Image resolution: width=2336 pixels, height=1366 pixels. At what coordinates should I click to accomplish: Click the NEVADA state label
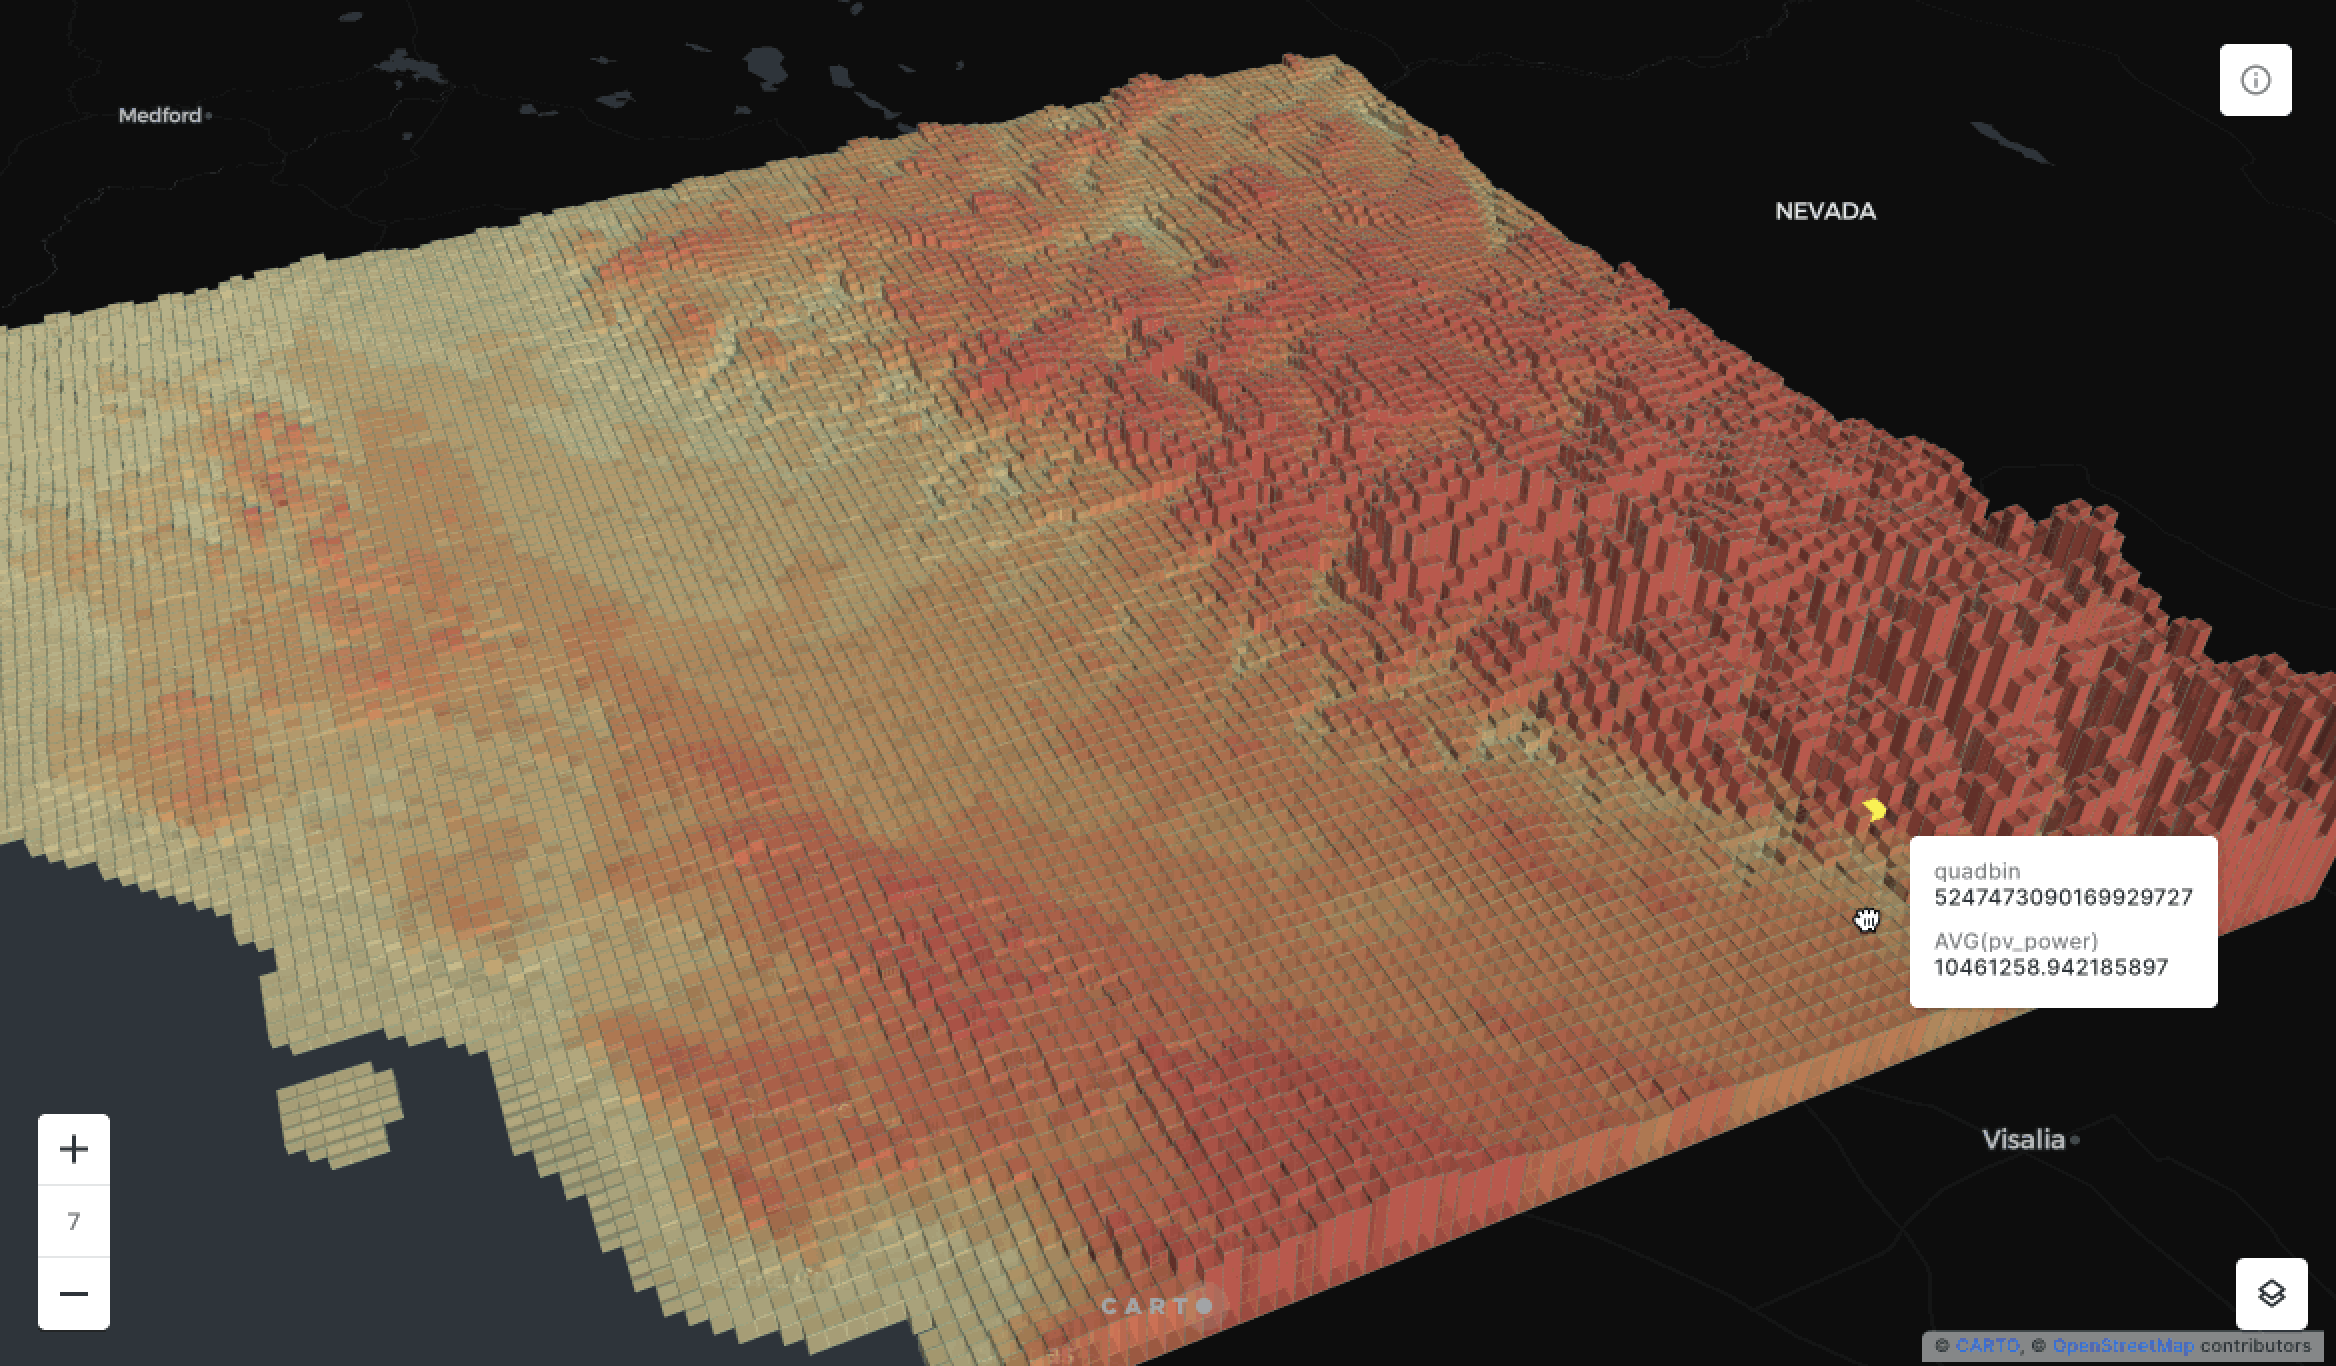pyautogui.click(x=1825, y=211)
